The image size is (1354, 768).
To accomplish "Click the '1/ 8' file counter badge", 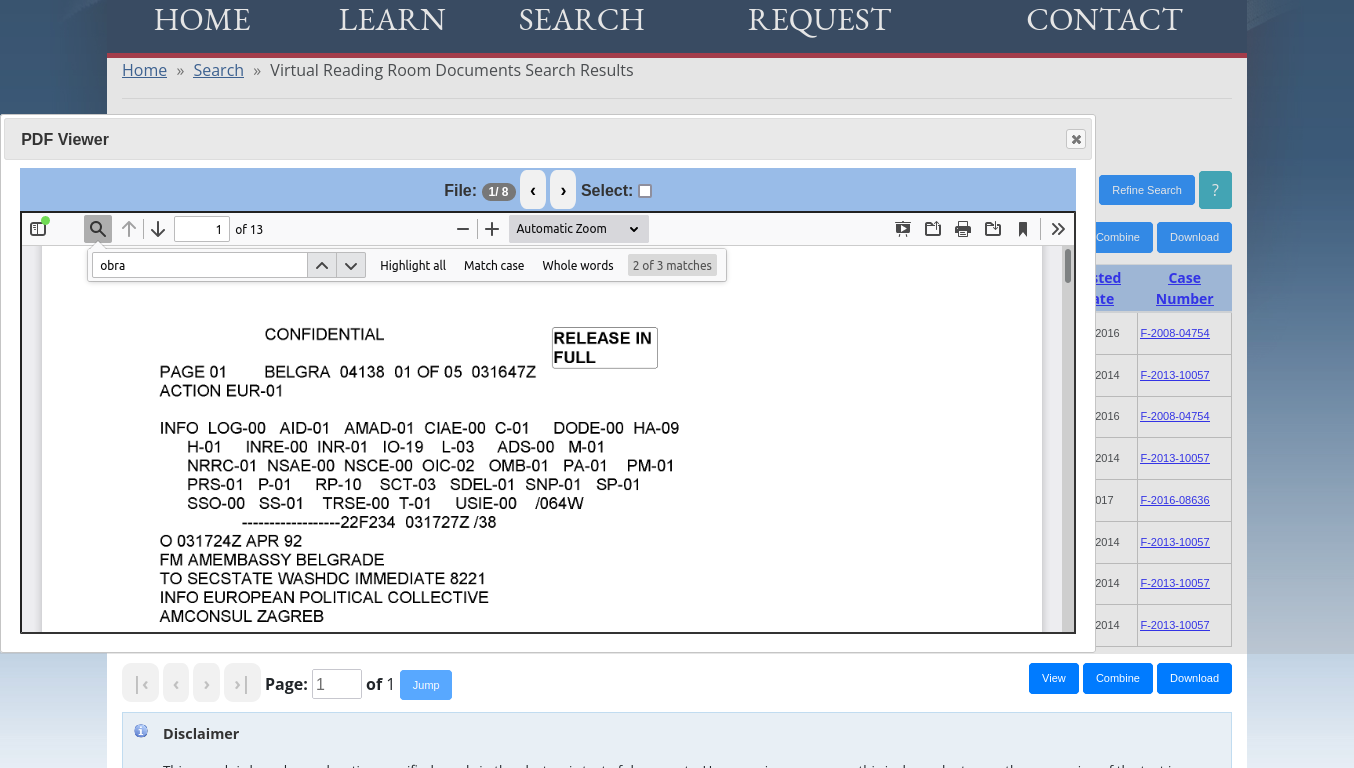I will click(x=499, y=192).
